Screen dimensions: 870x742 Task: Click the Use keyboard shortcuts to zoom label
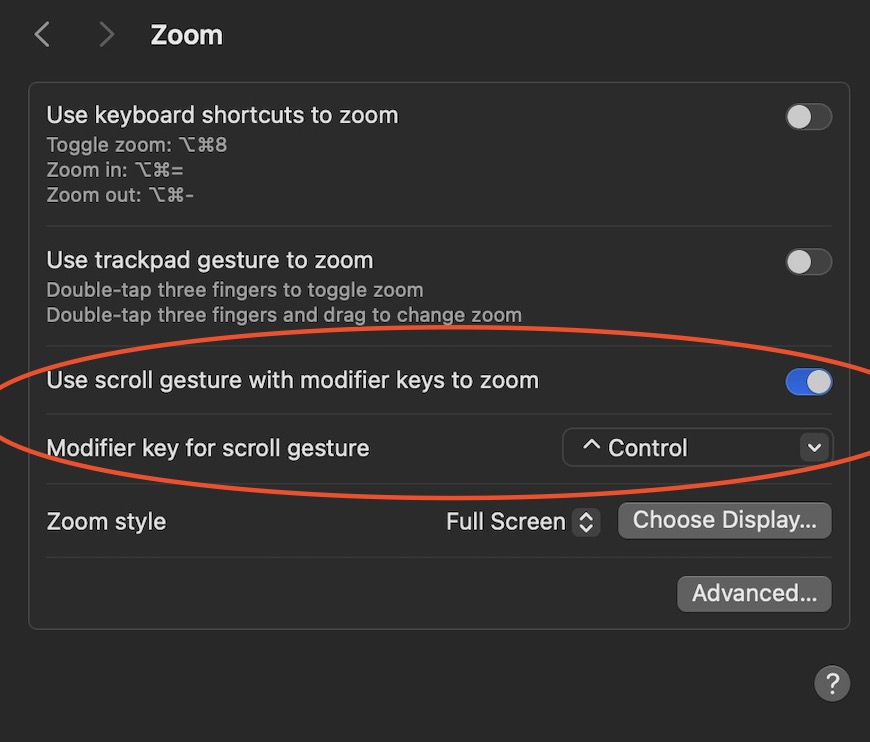[x=222, y=115]
